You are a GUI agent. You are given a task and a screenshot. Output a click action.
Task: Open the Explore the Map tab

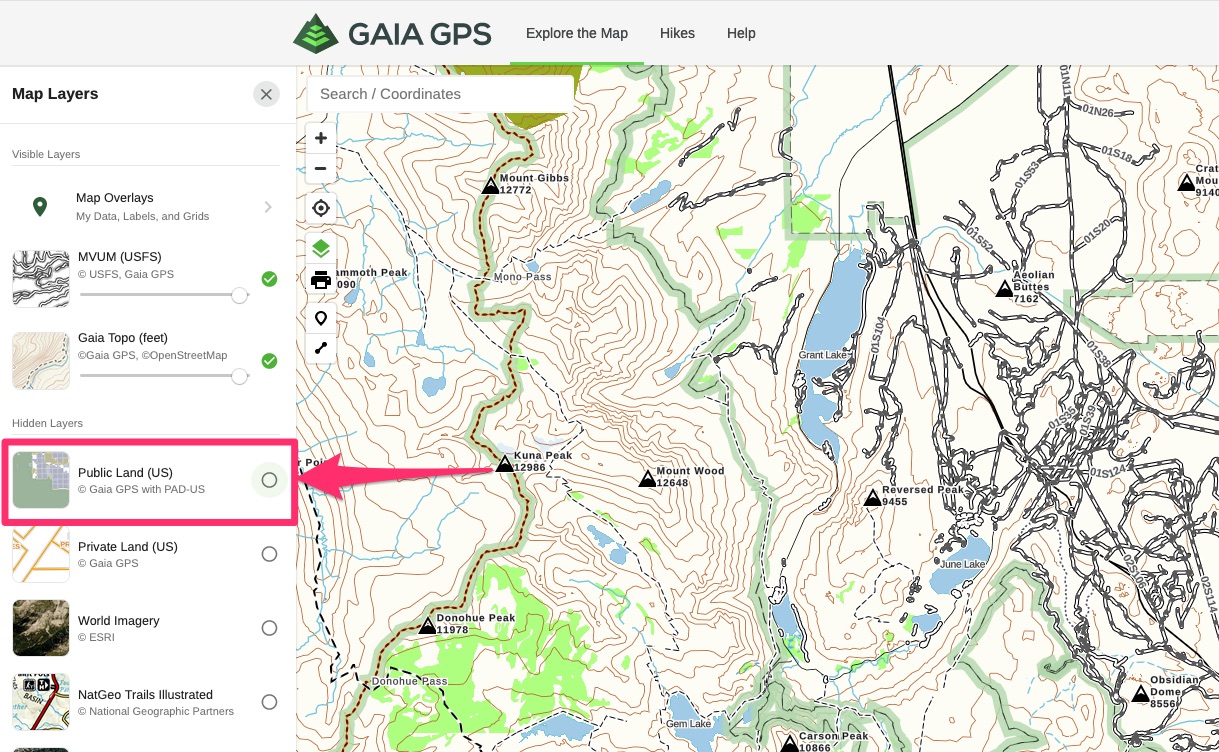tap(577, 33)
